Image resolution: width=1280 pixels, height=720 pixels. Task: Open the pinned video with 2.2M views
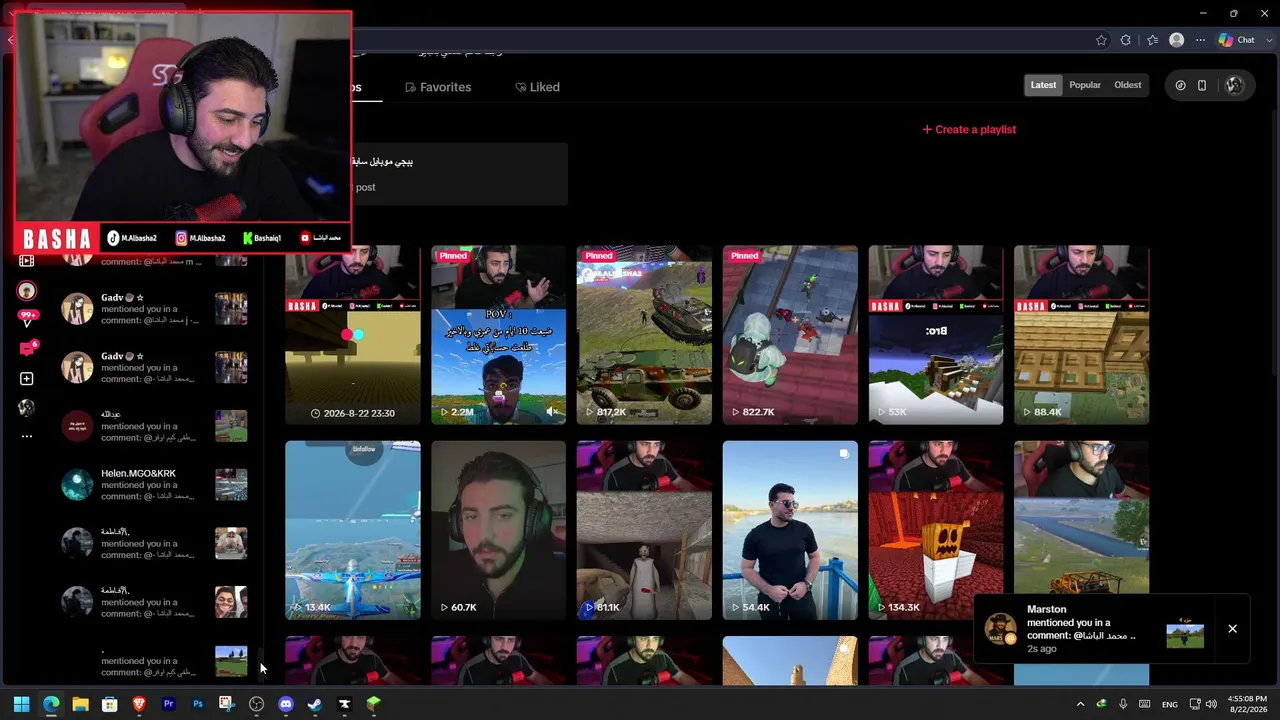pos(498,335)
